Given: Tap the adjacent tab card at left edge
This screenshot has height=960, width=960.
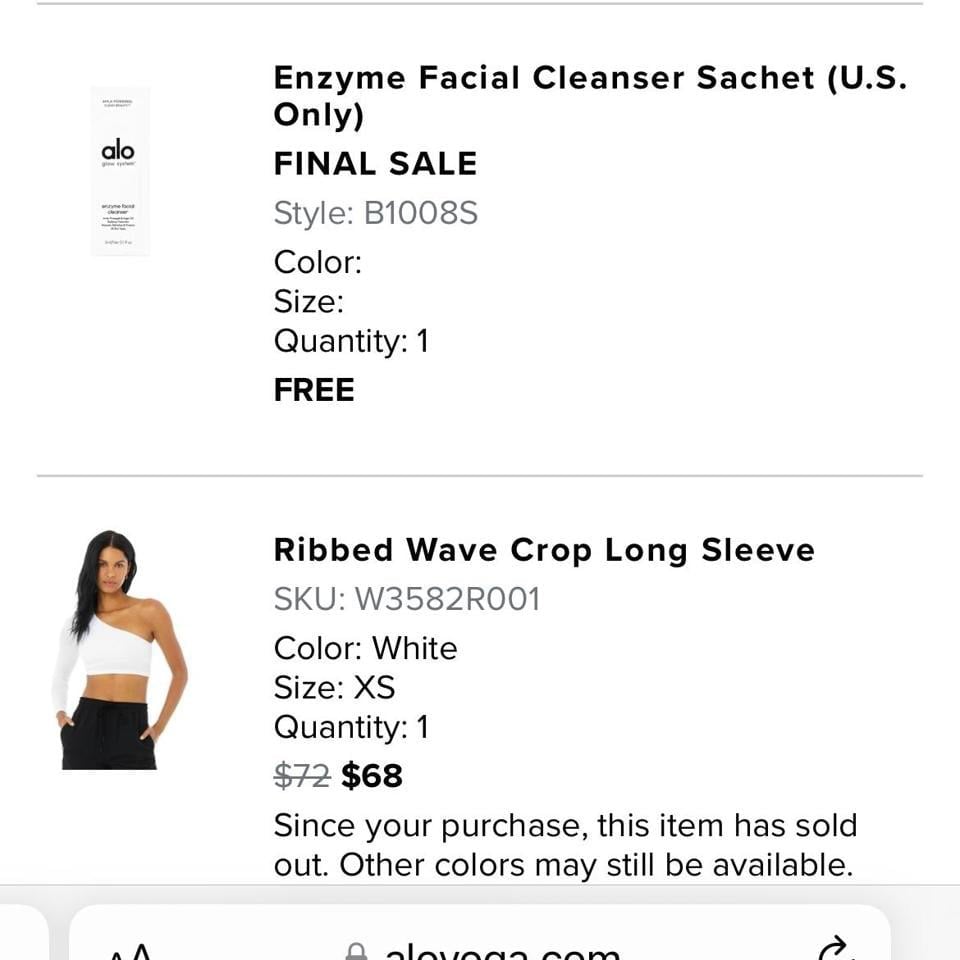Looking at the screenshot, I should pyautogui.click(x=23, y=932).
